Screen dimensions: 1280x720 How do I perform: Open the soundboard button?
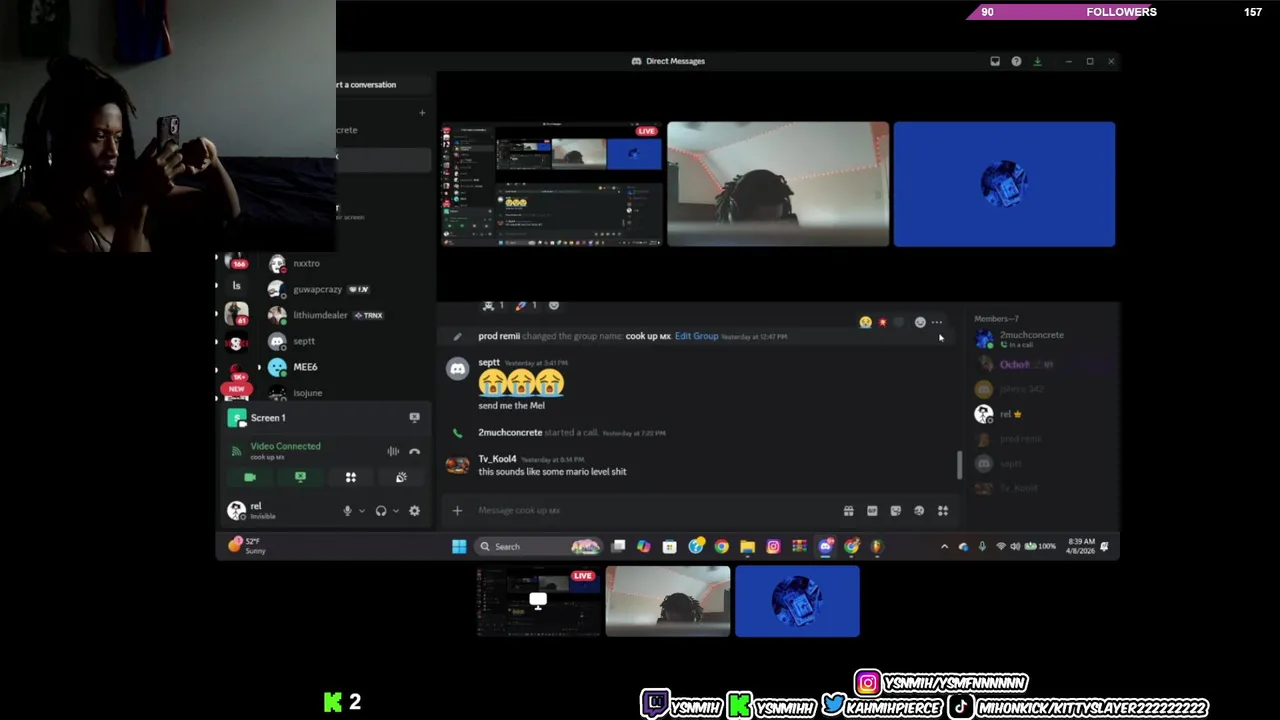(x=401, y=477)
